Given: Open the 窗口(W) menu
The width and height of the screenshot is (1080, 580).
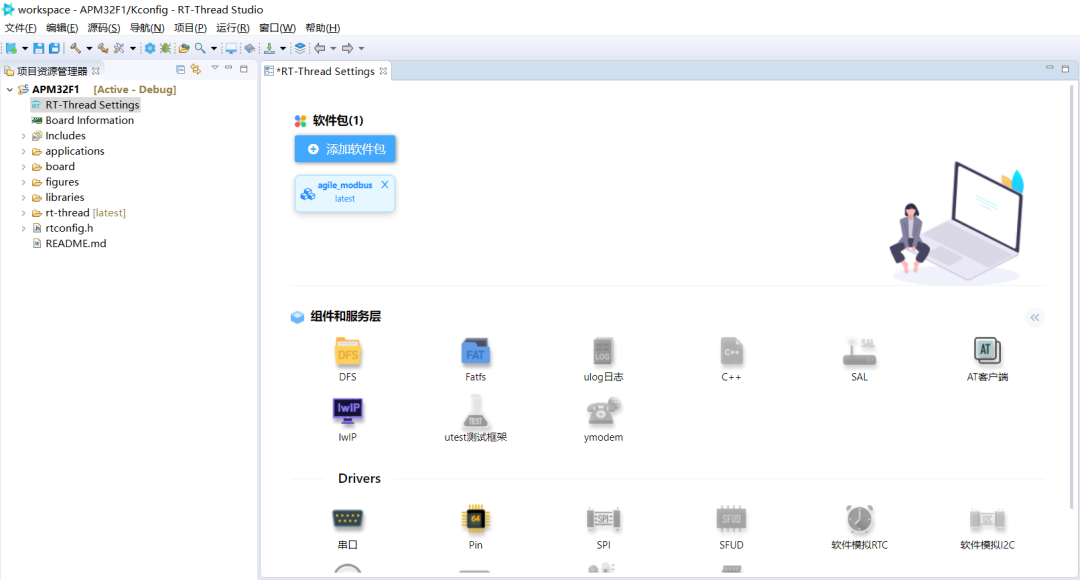Looking at the screenshot, I should coord(277,28).
